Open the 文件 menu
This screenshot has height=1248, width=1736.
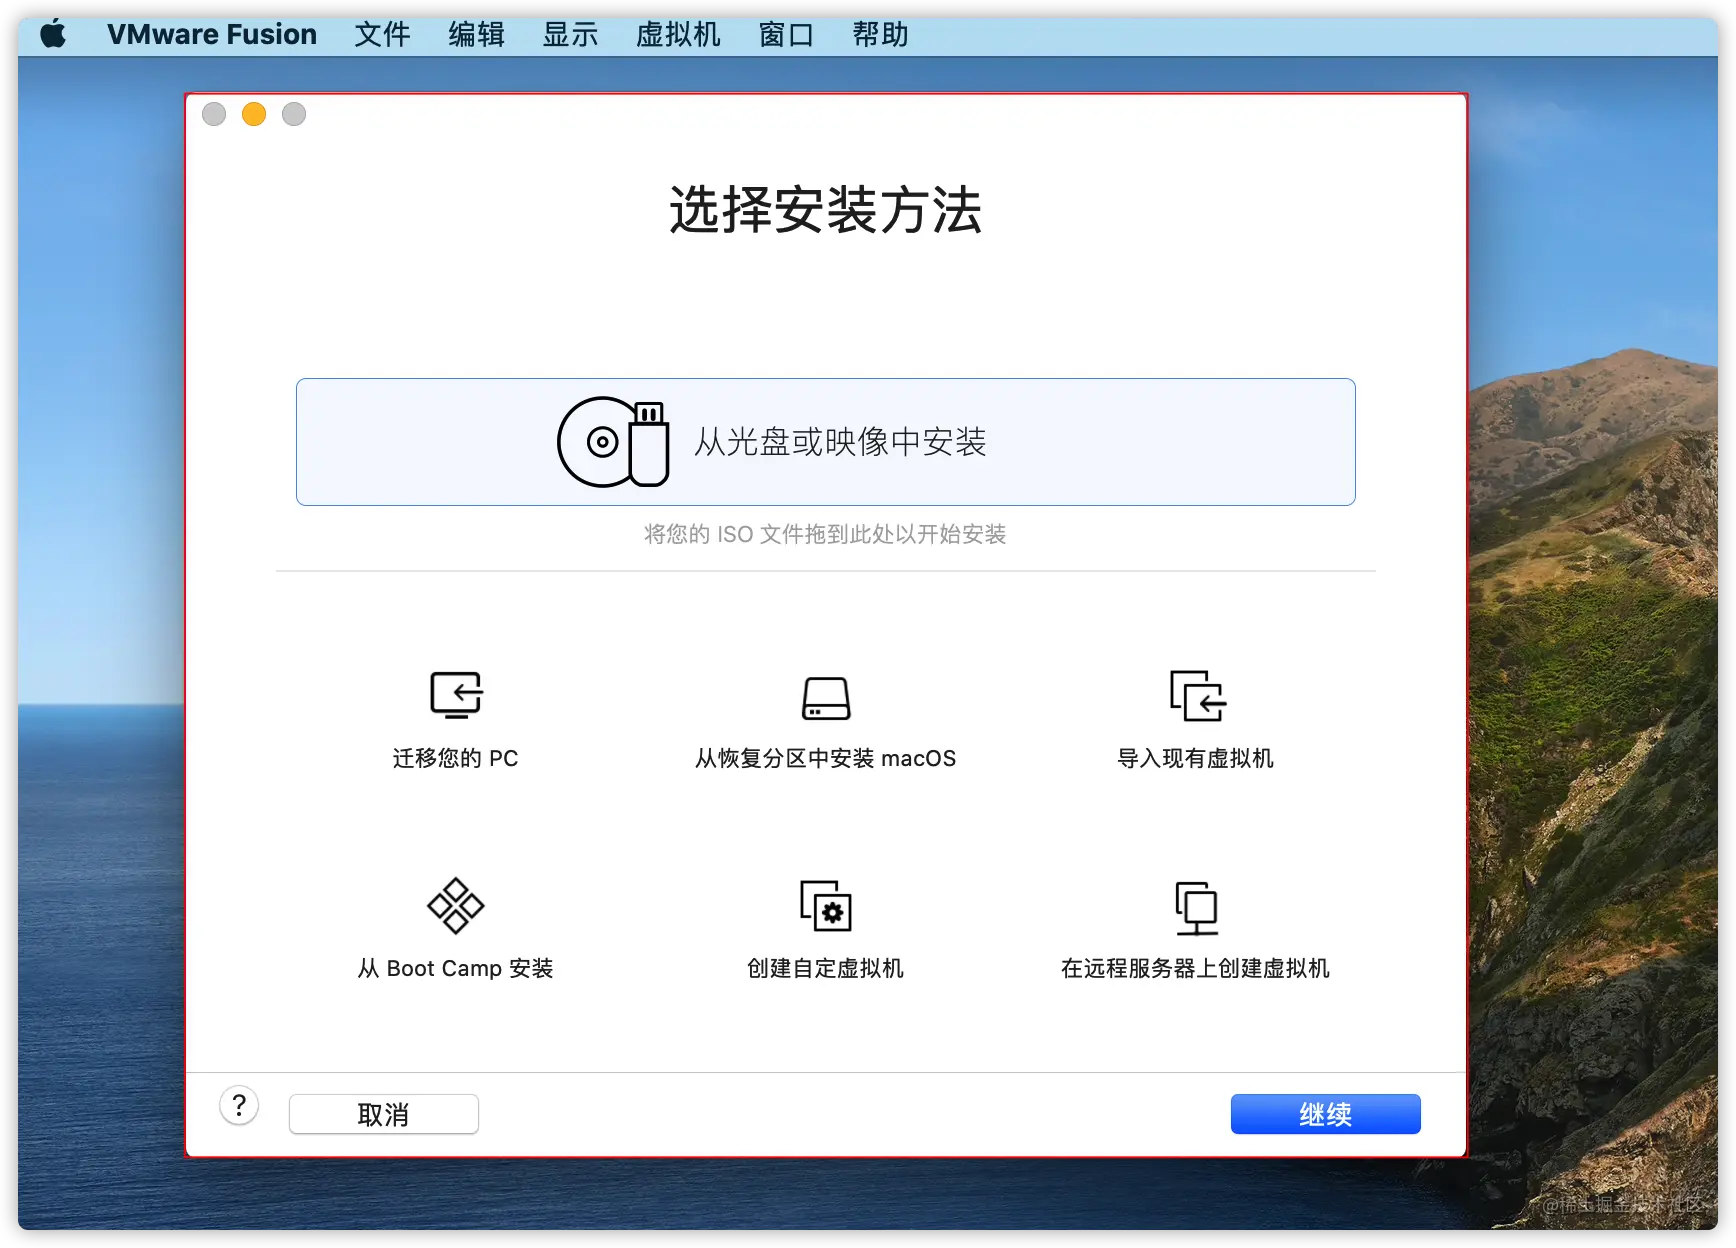tap(382, 34)
